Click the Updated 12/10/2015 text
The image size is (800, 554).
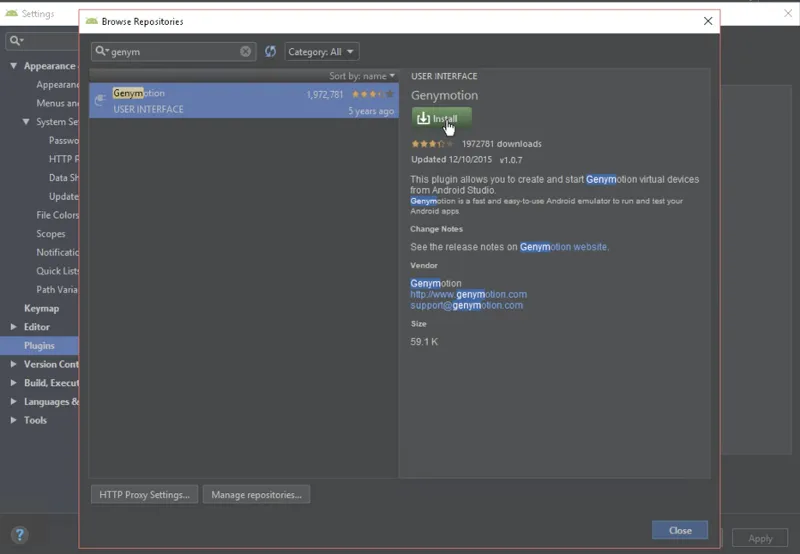click(452, 159)
